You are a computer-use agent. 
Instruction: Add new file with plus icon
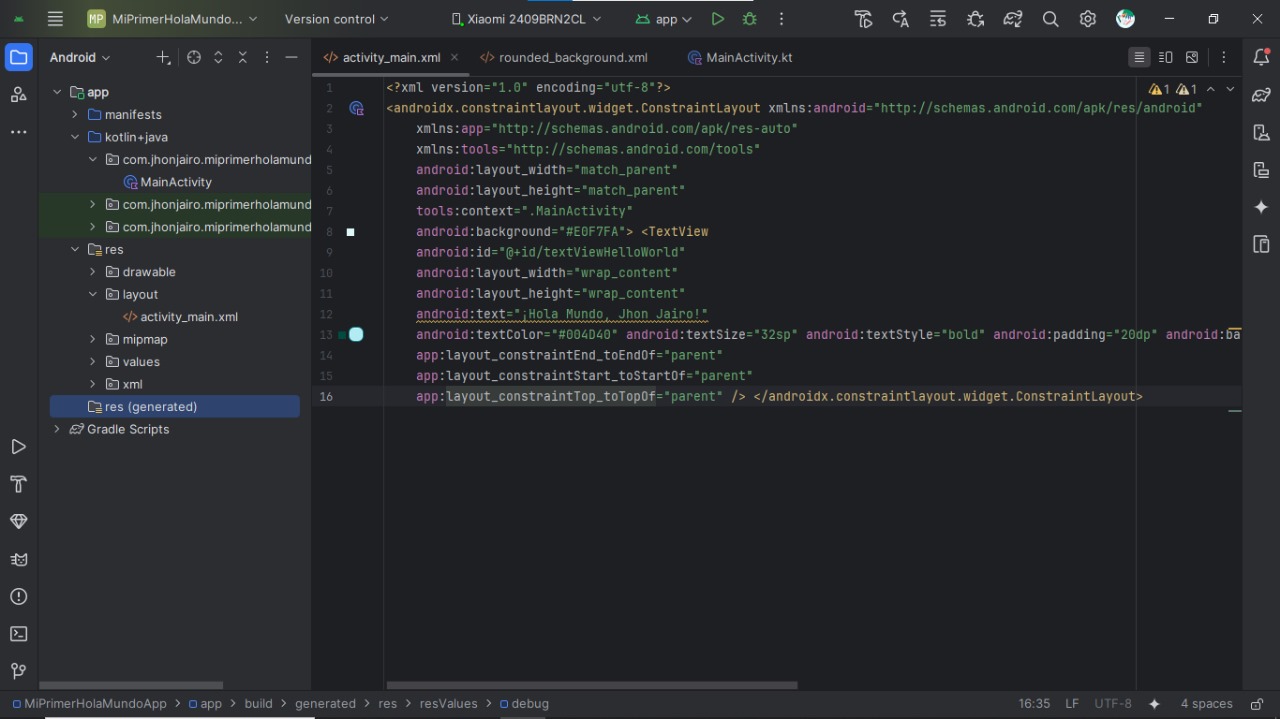163,58
